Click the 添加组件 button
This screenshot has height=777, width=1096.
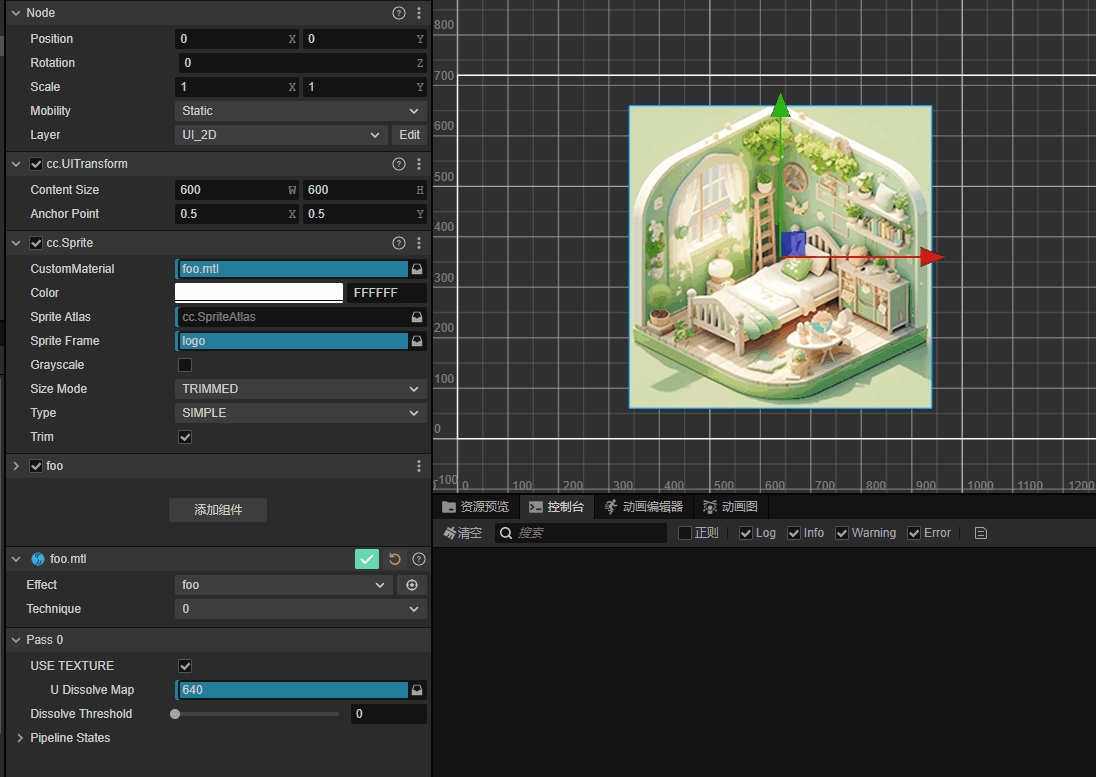pyautogui.click(x=217, y=509)
